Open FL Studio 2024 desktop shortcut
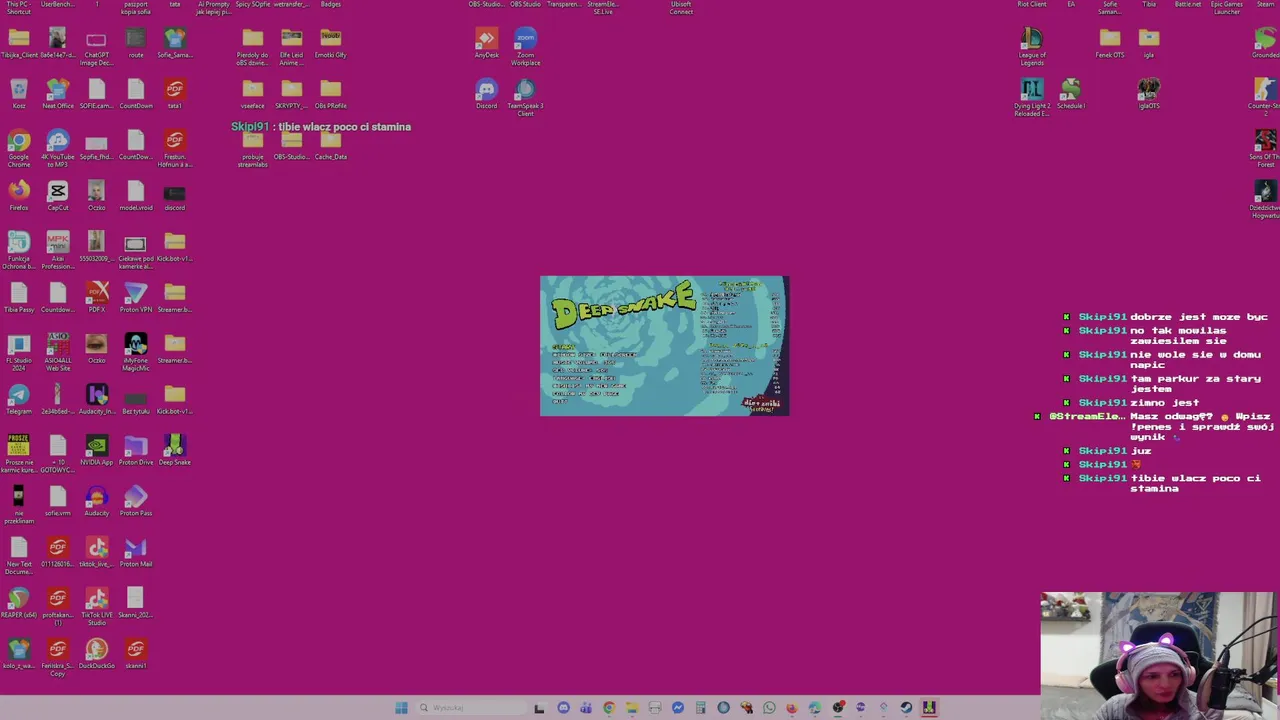Screen dimensions: 1280x720 pyautogui.click(x=19, y=349)
